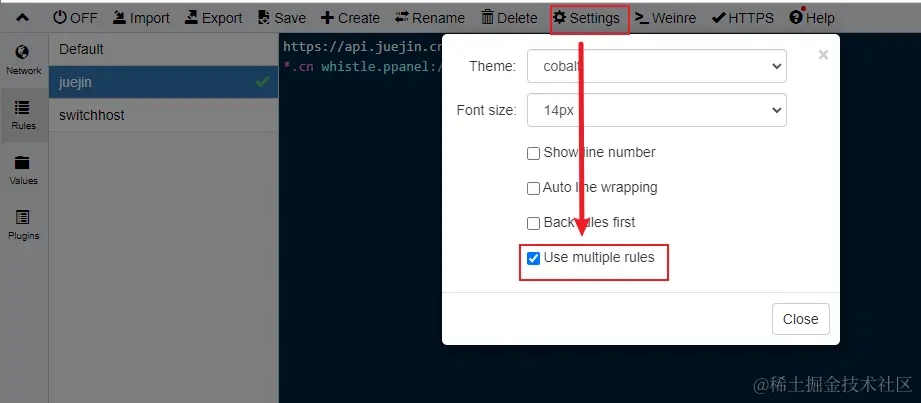
Task: Click the green checkmark on juejin
Action: (263, 82)
